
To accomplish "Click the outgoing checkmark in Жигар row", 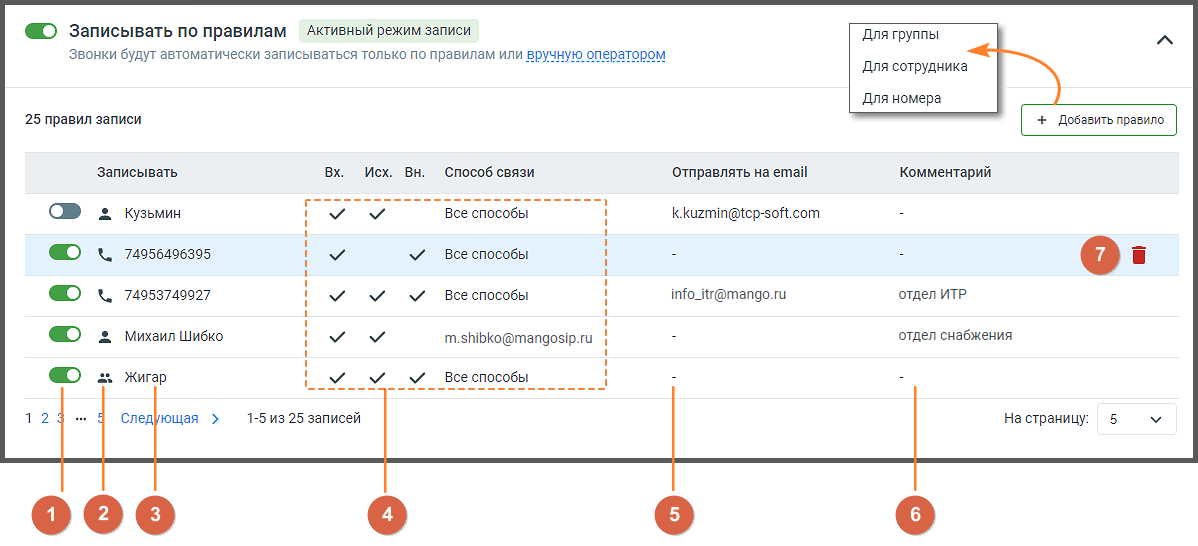I will (377, 377).
